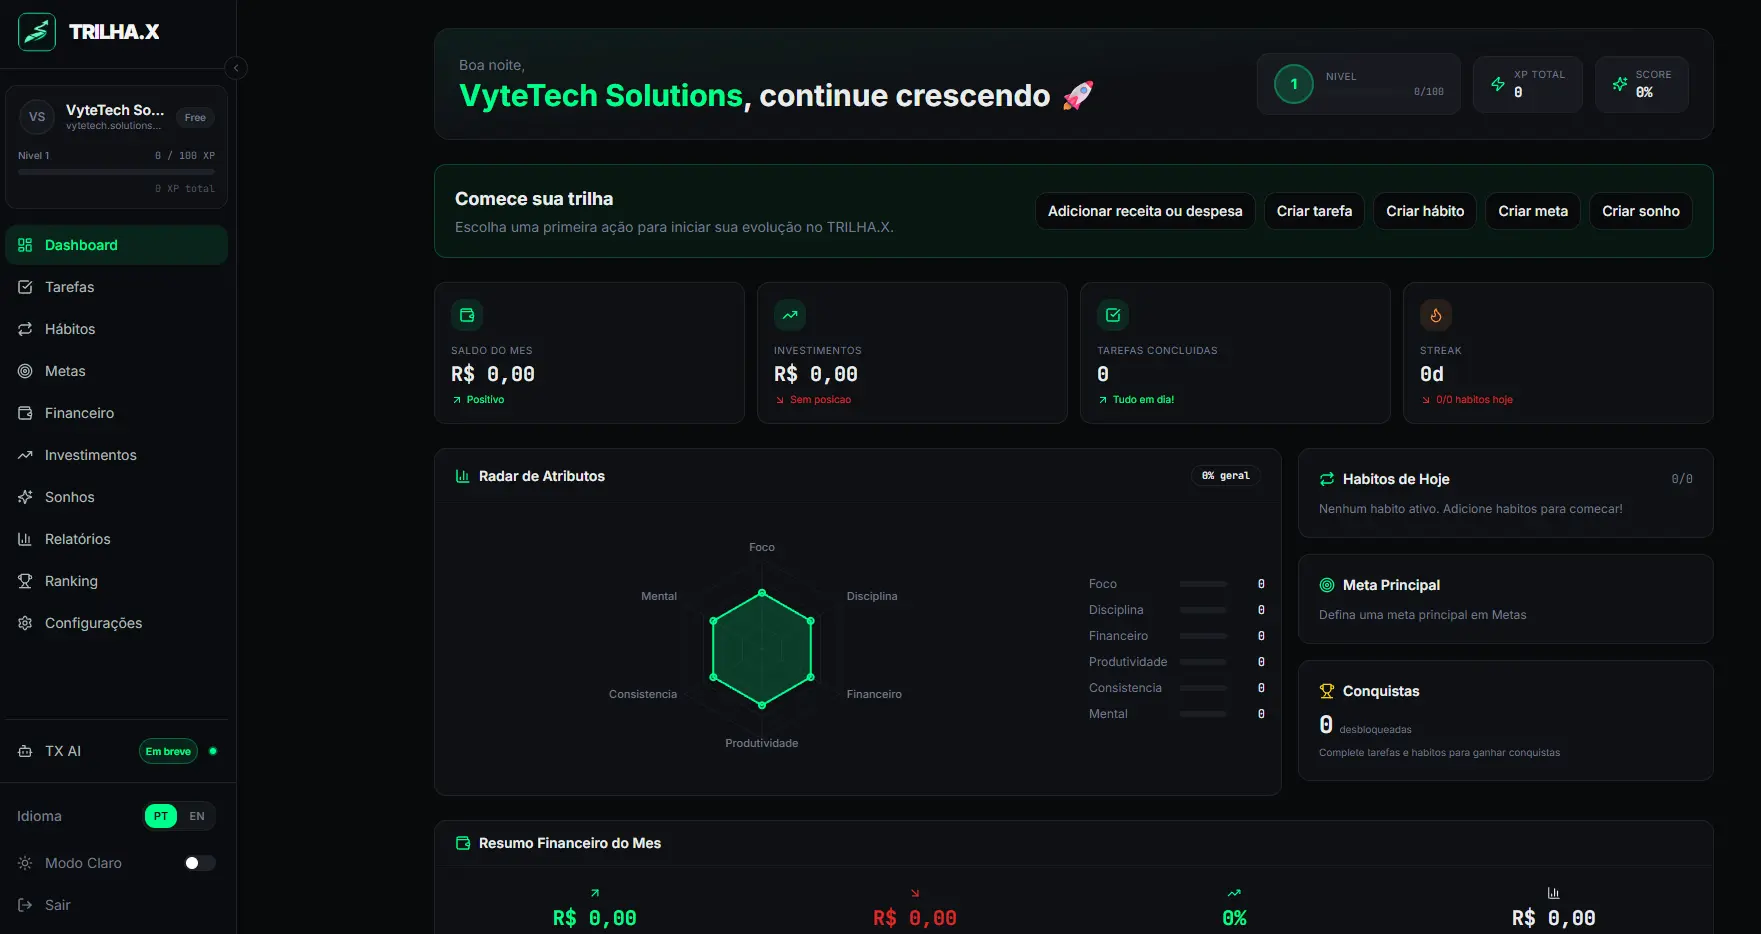Click the XP Total lightning icon
This screenshot has height=934, width=1761.
coord(1498,84)
